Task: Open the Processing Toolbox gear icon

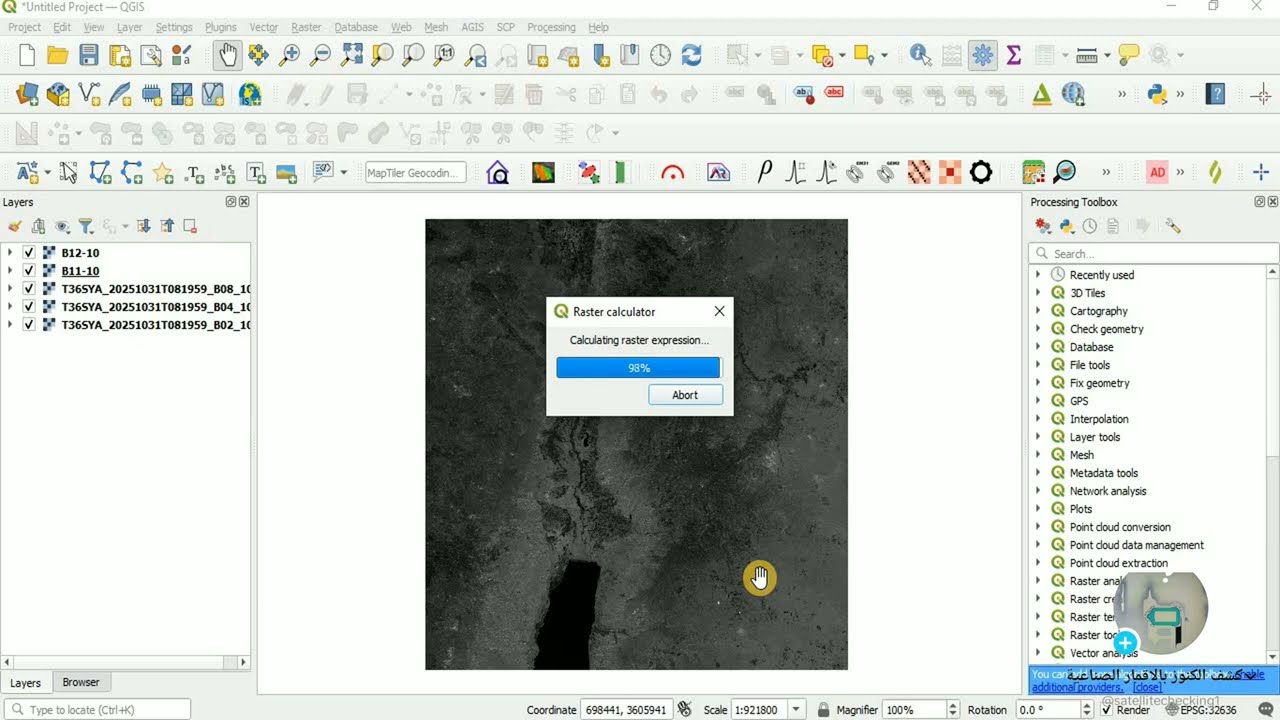Action: 983,55
